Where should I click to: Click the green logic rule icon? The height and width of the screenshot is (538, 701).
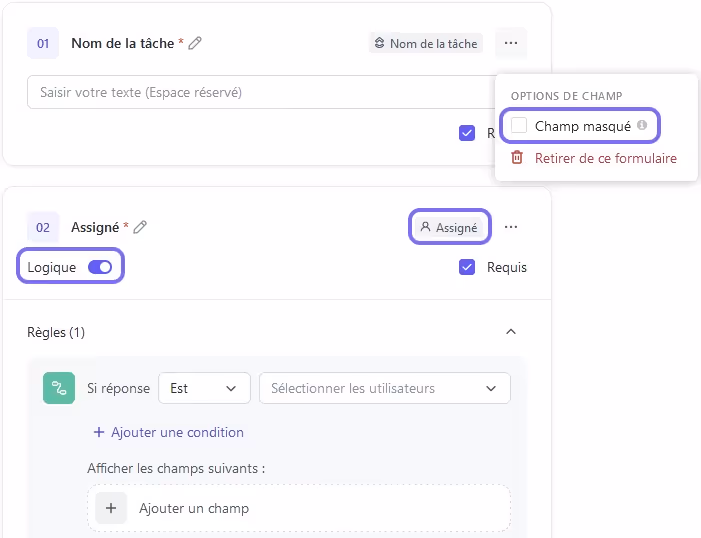point(59,388)
